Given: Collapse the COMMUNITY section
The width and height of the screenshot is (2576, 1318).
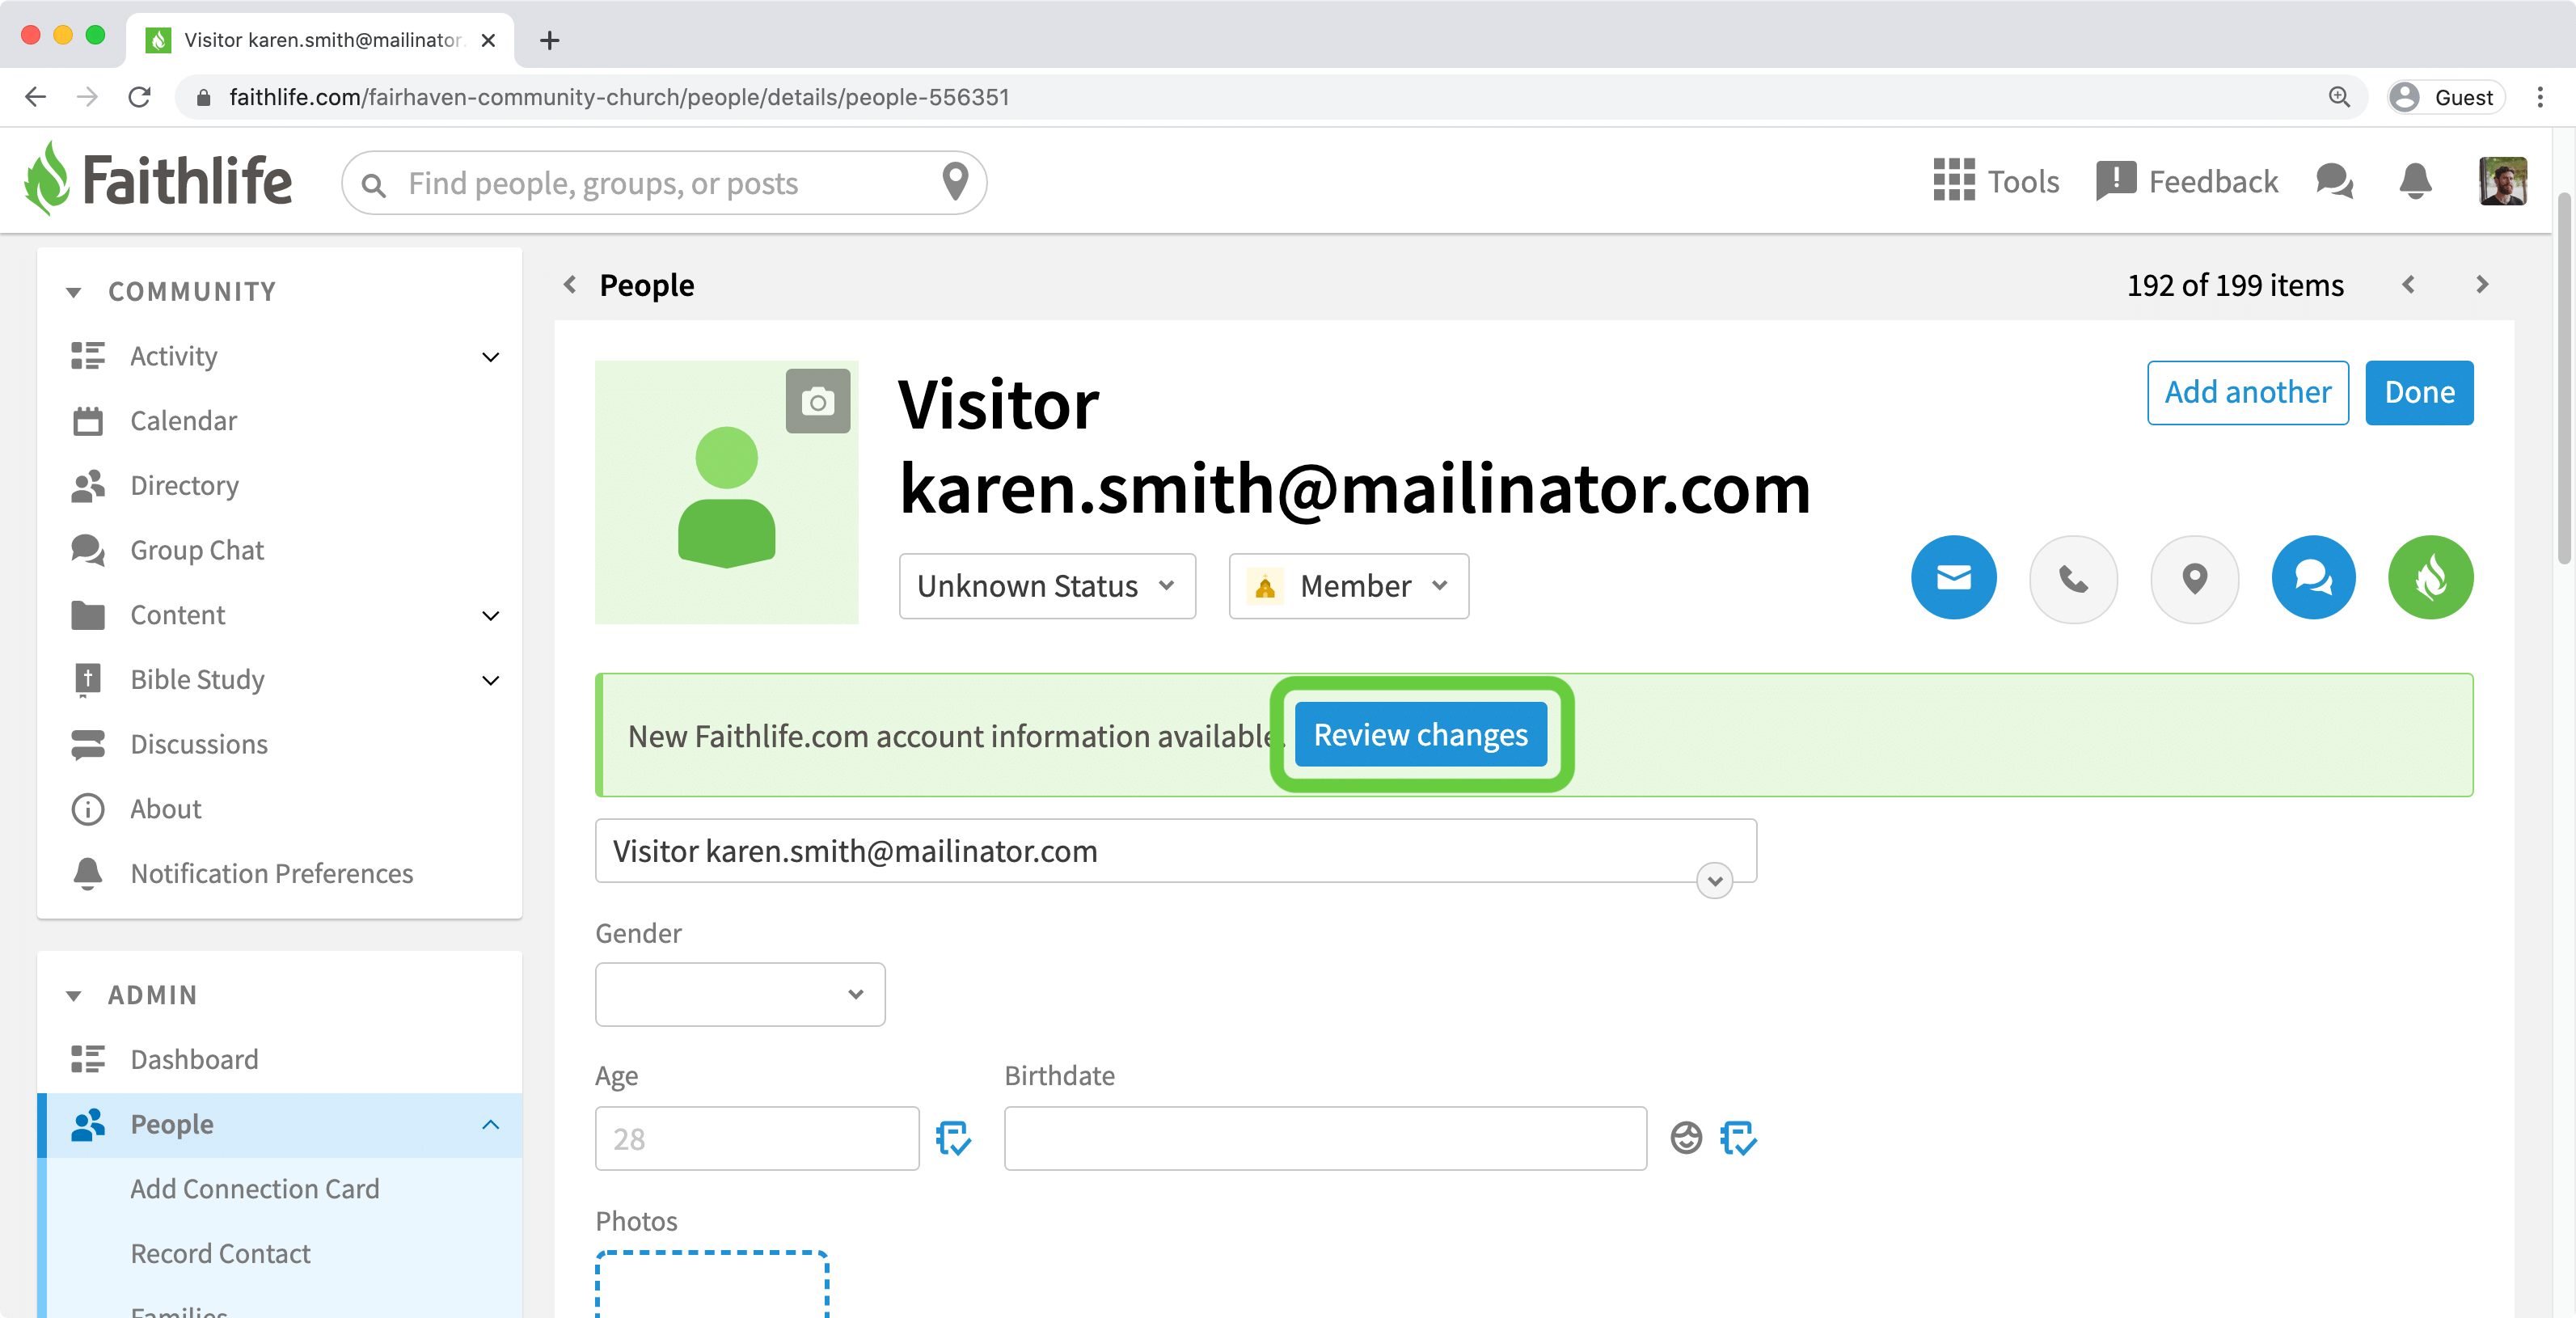Looking at the screenshot, I should (74, 292).
